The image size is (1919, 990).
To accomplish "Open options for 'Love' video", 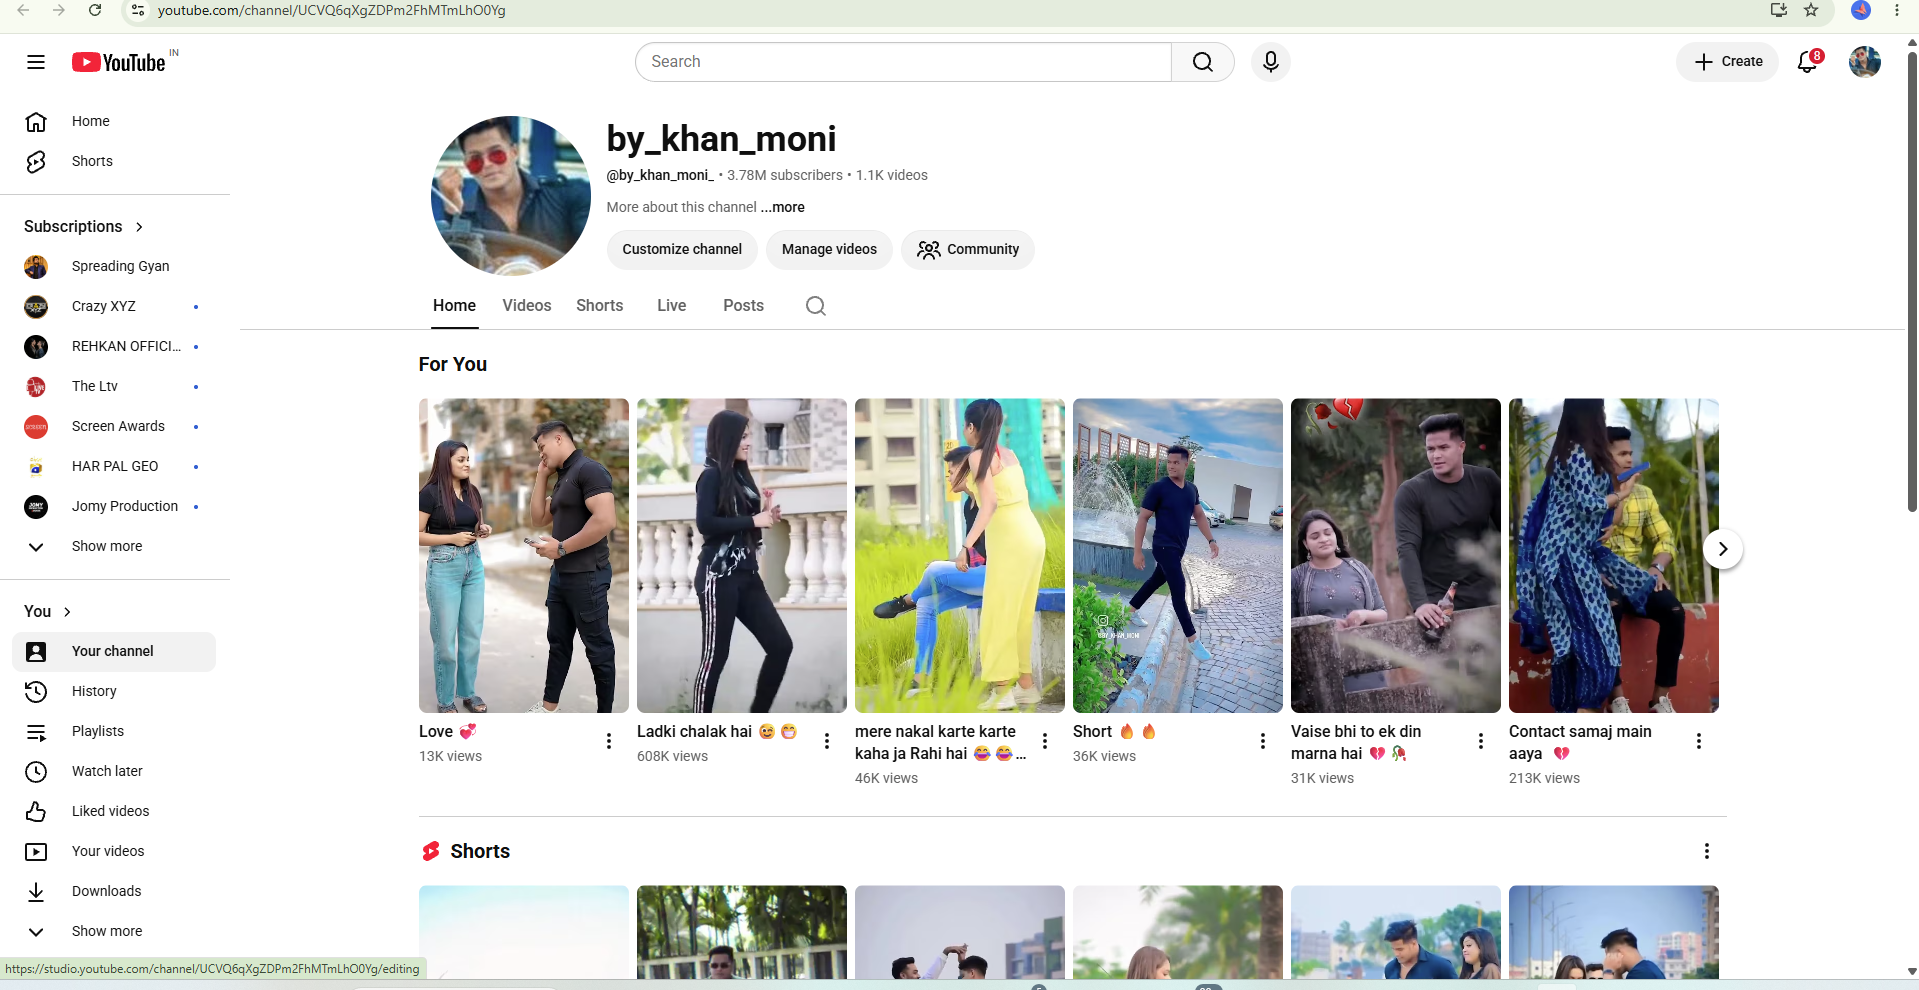I will [x=609, y=741].
